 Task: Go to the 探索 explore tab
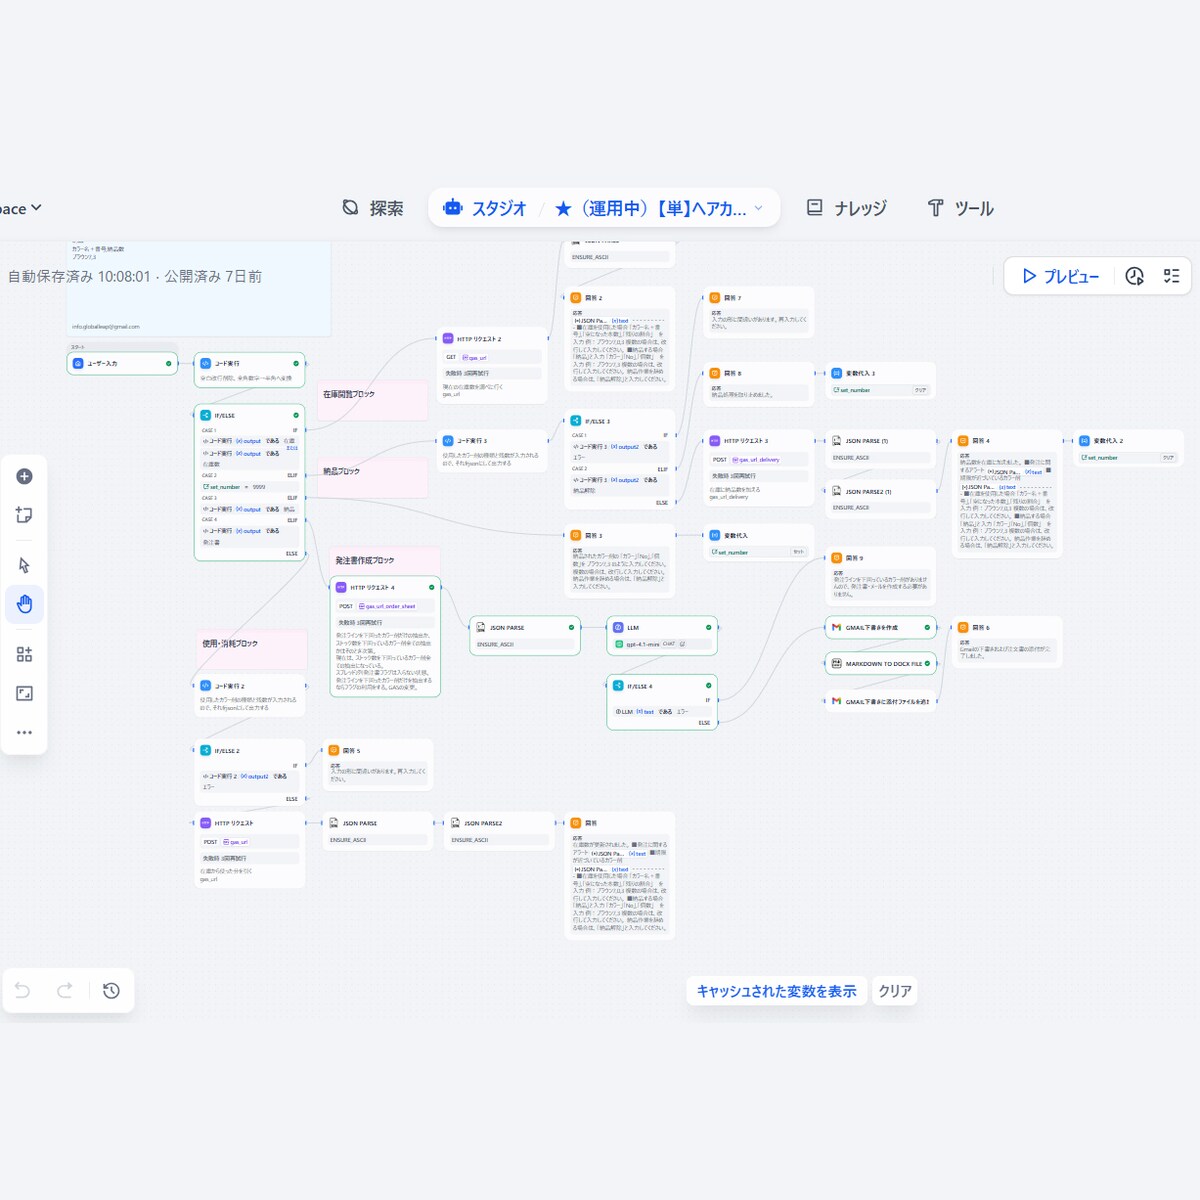[373, 208]
